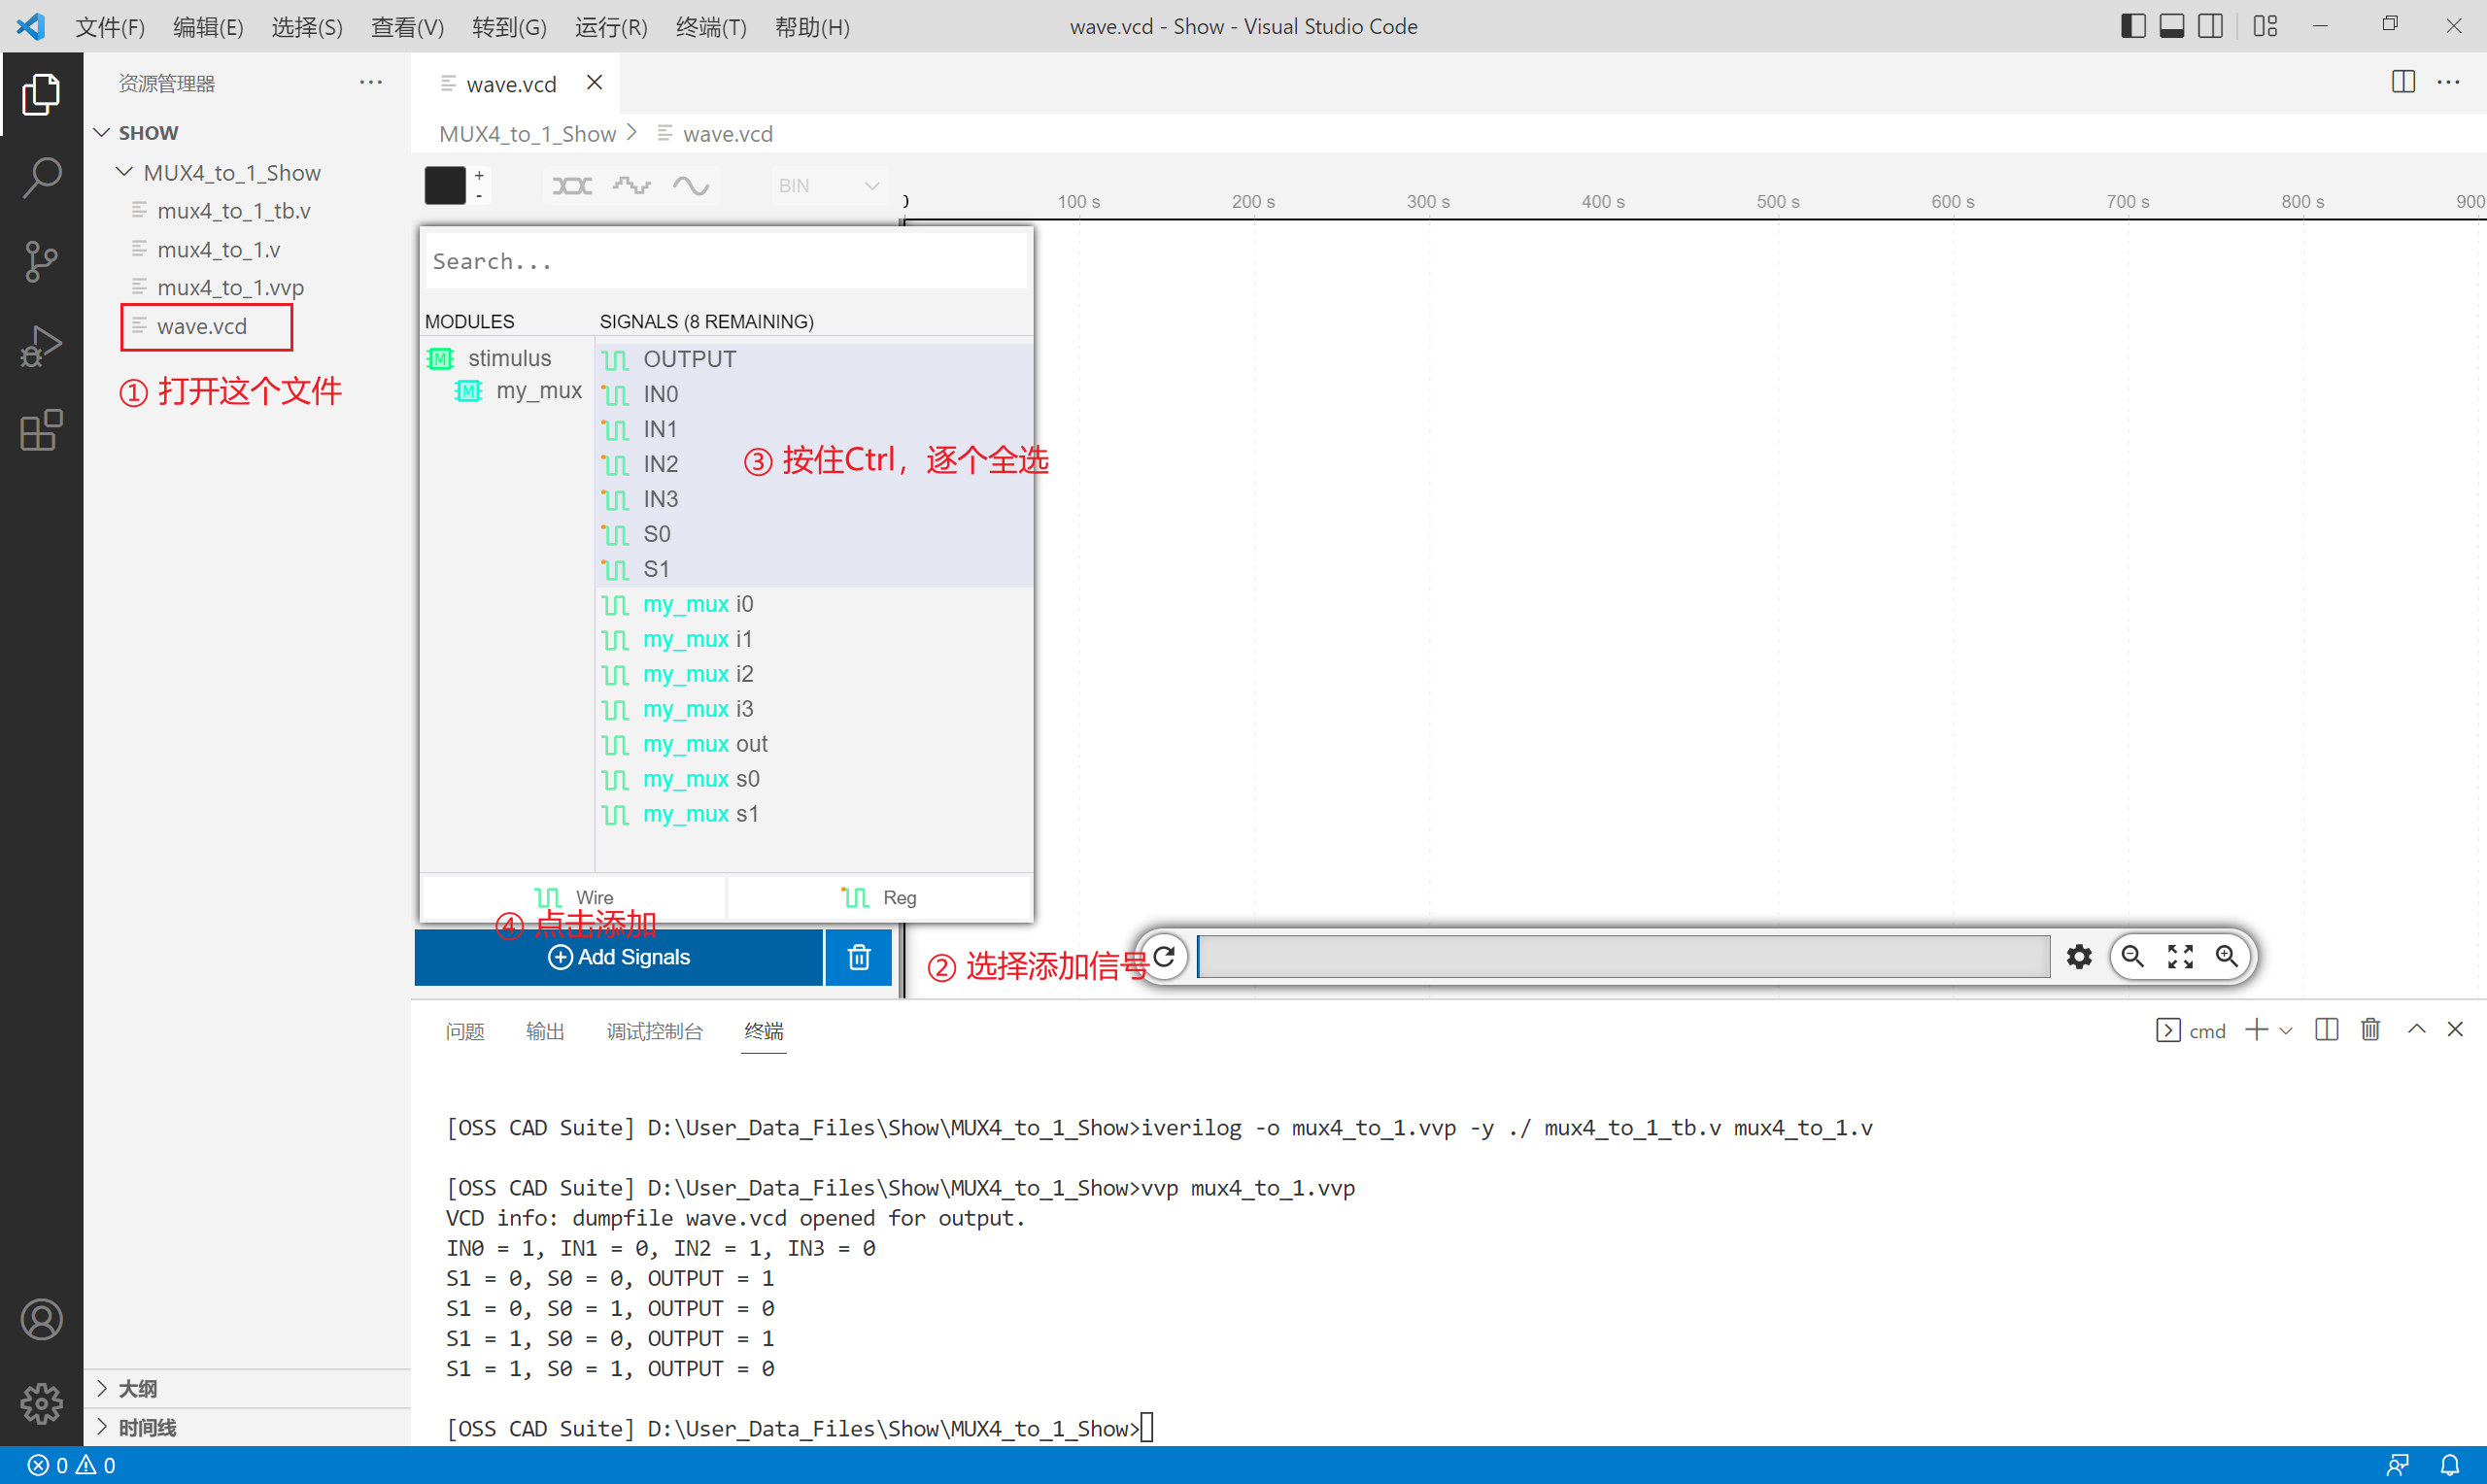Open the 编辑(E) menu

[208, 27]
